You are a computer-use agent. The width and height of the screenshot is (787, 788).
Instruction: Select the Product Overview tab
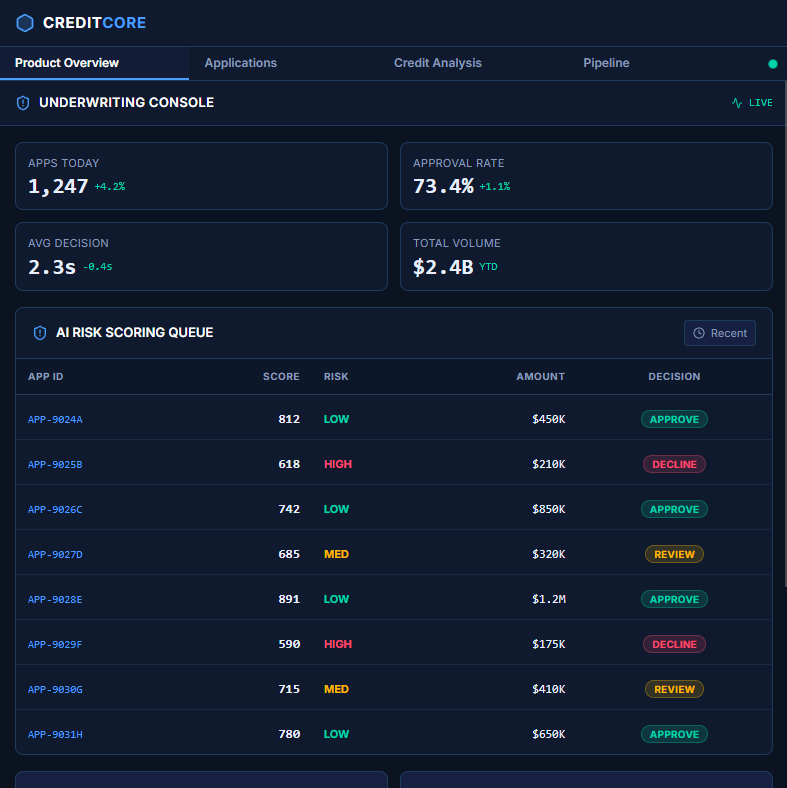[x=67, y=63]
